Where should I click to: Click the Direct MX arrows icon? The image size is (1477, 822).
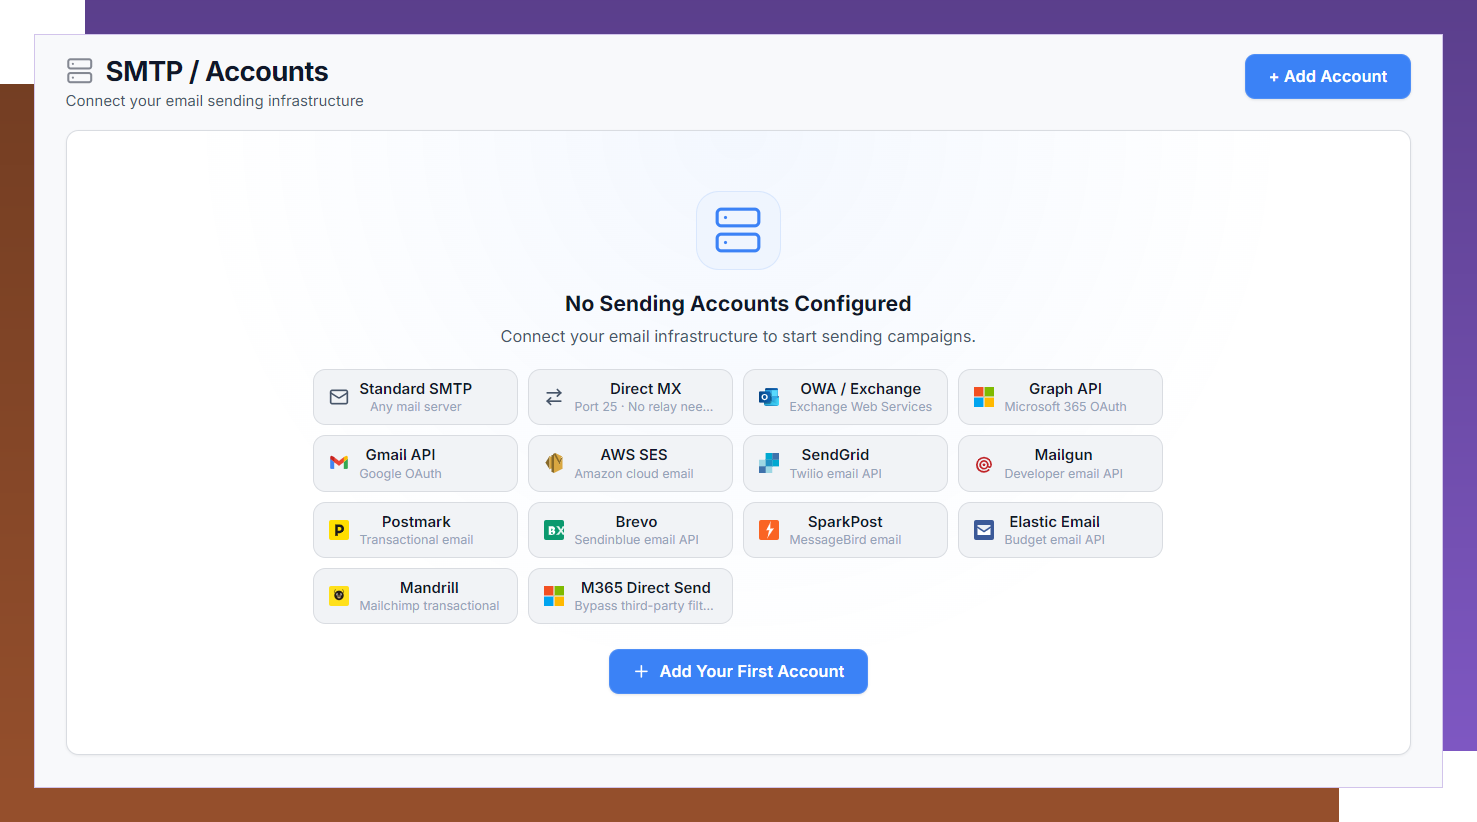click(554, 397)
